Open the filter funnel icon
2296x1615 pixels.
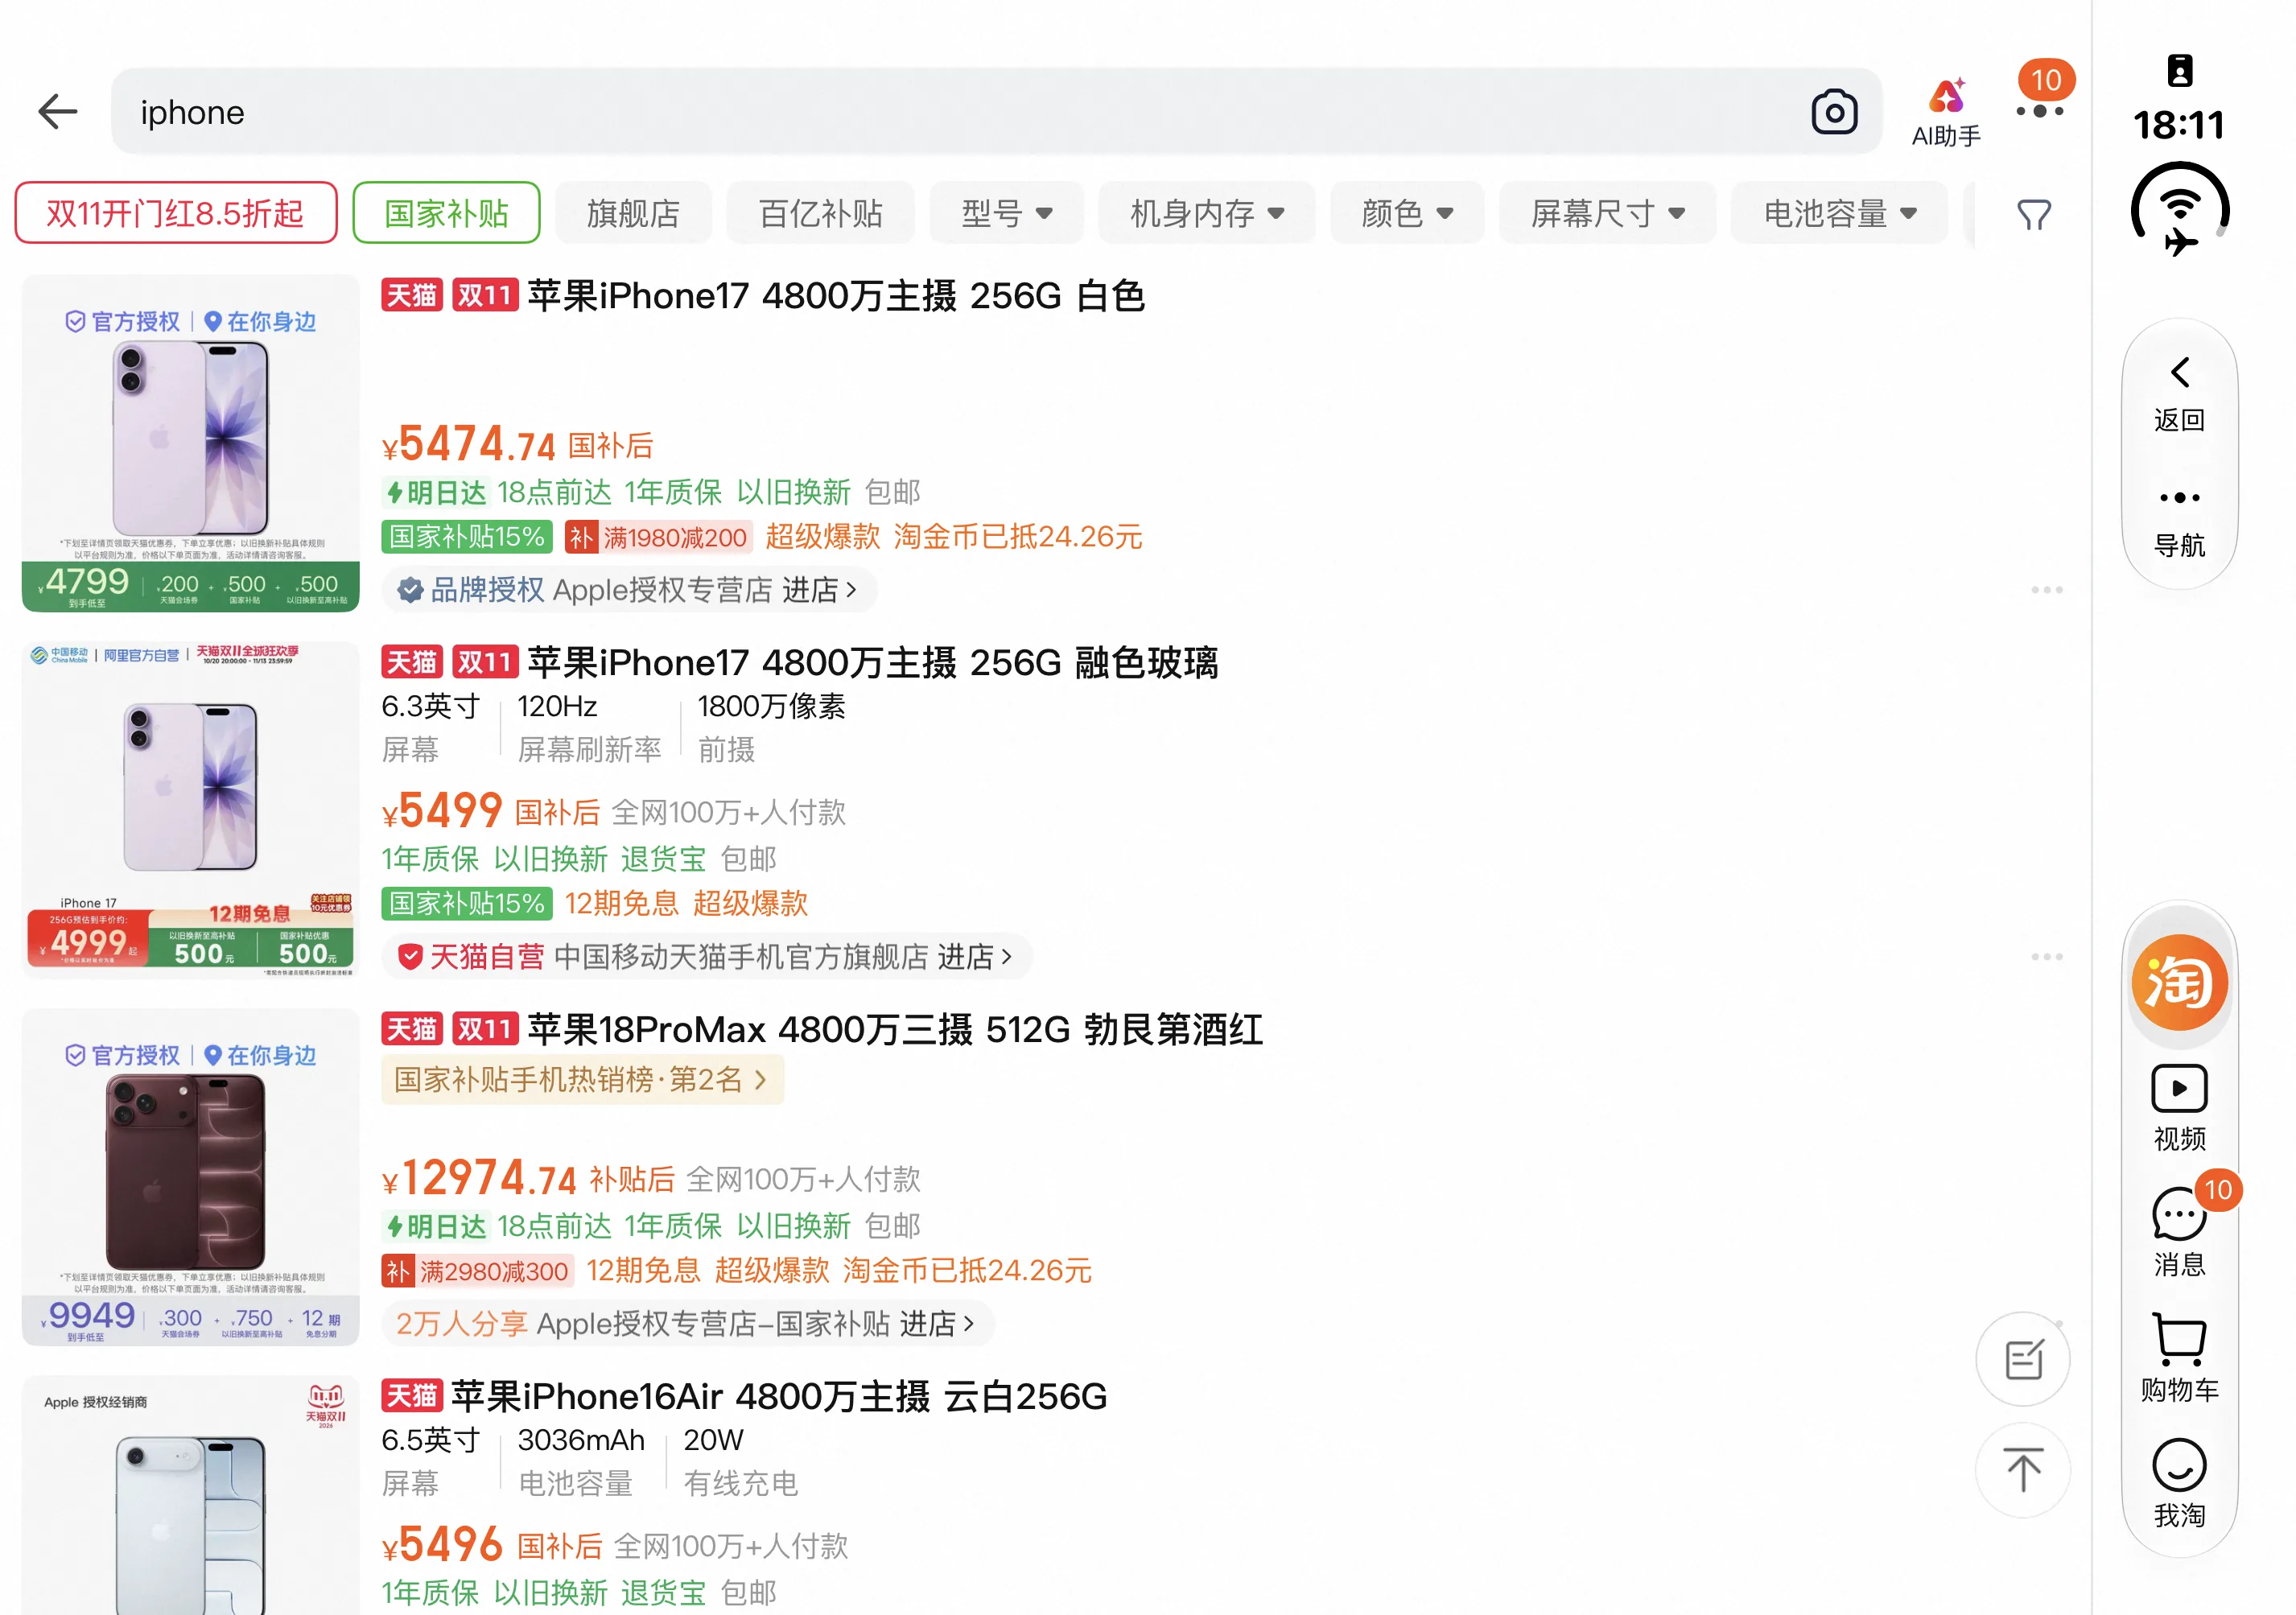point(2033,214)
